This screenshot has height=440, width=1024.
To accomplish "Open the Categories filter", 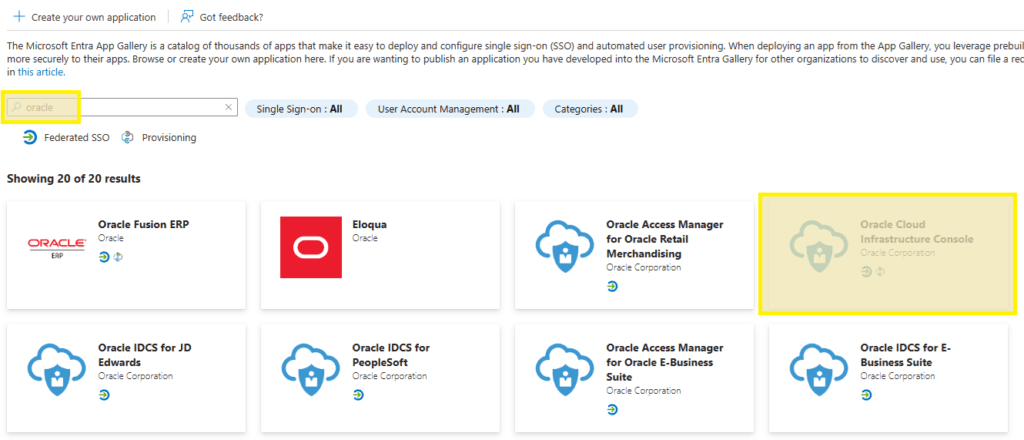I will point(590,109).
